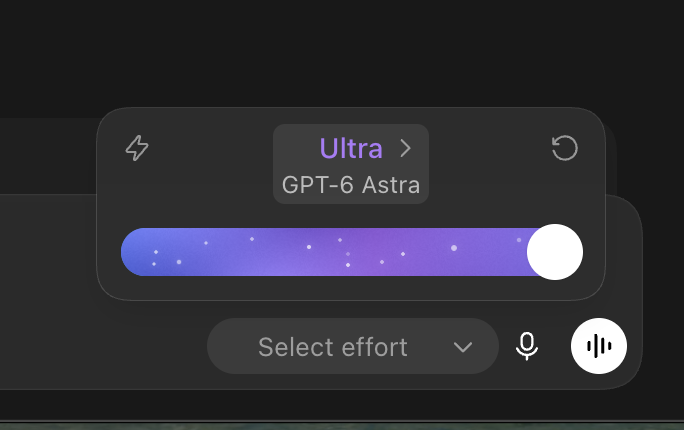Image resolution: width=684 pixels, height=430 pixels.
Task: Click the purple Ultra label
Action: 351,148
